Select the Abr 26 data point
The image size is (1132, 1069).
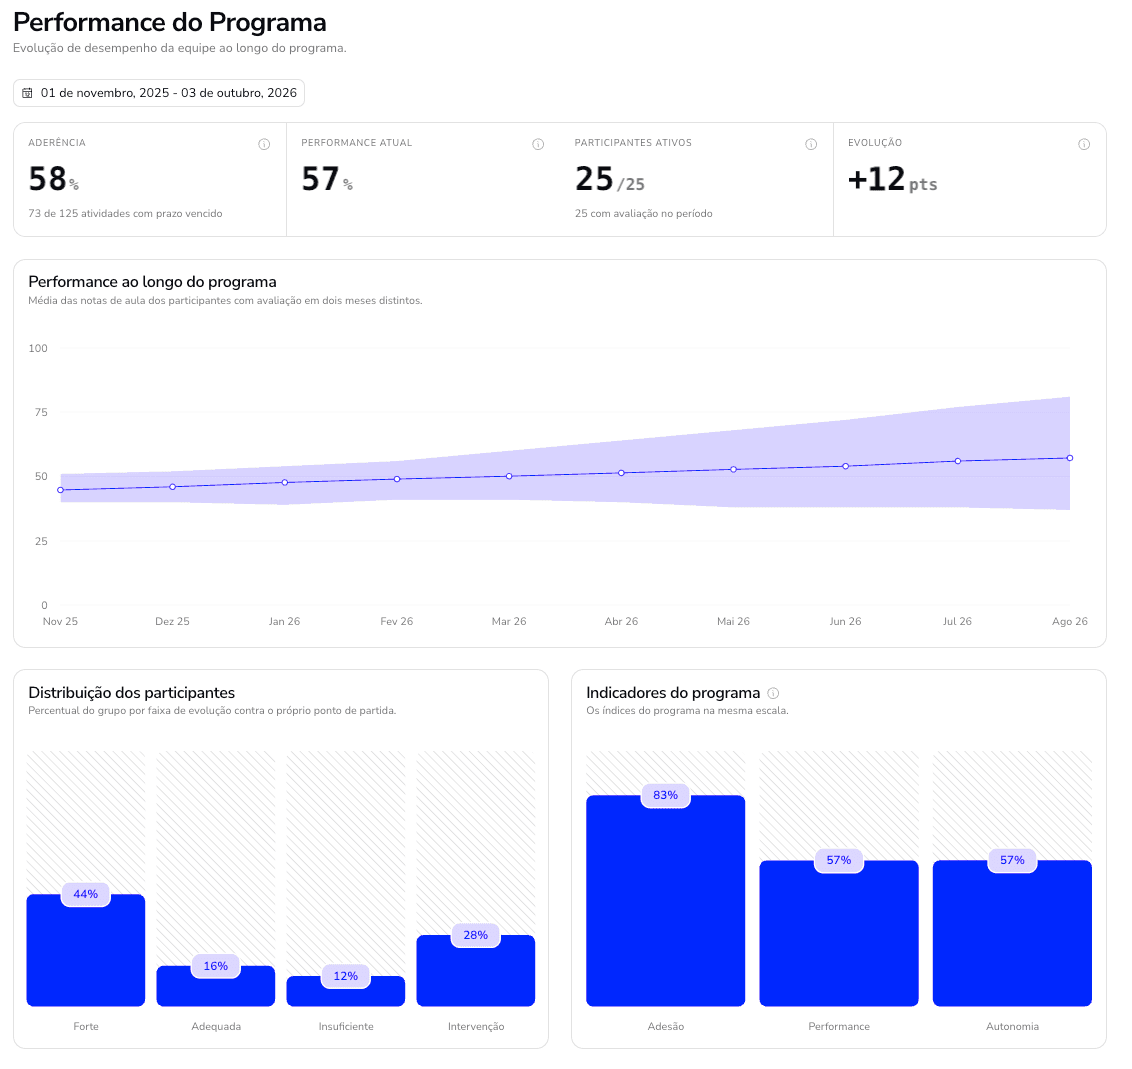tap(622, 473)
